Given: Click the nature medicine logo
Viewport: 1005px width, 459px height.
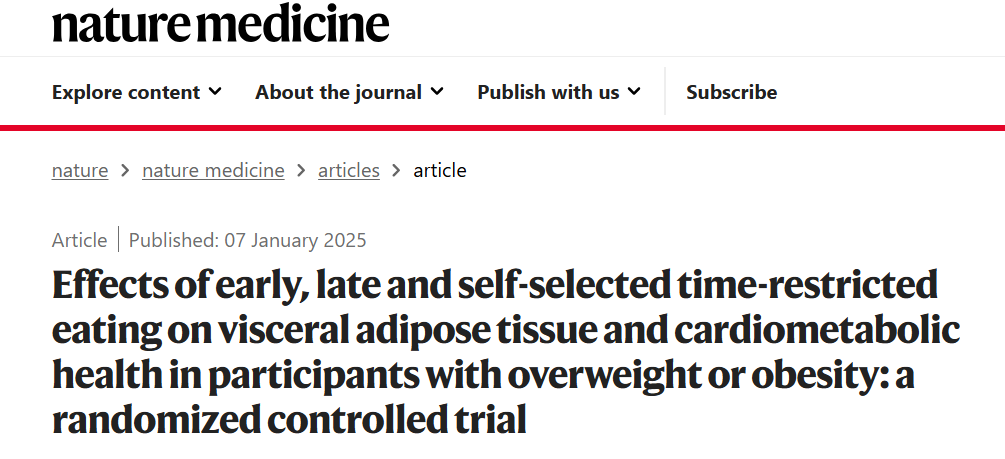Looking at the screenshot, I should pyautogui.click(x=220, y=21).
